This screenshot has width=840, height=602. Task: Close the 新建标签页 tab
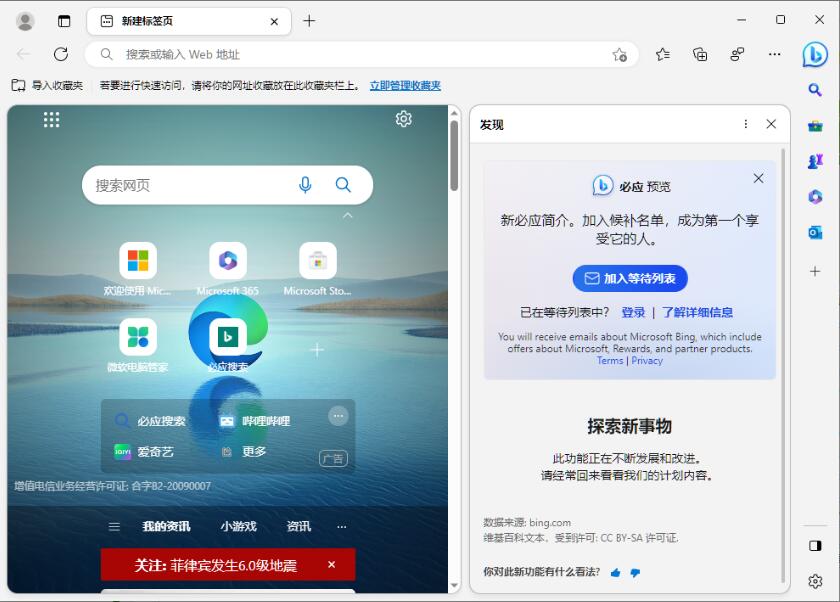(x=274, y=21)
